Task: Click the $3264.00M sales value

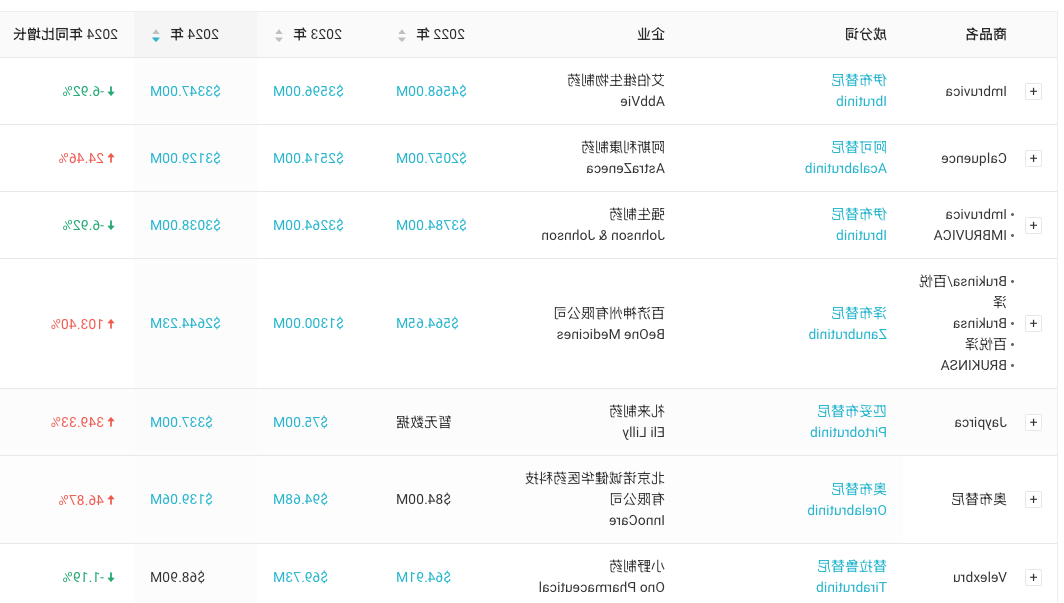Action: pyautogui.click(x=308, y=225)
